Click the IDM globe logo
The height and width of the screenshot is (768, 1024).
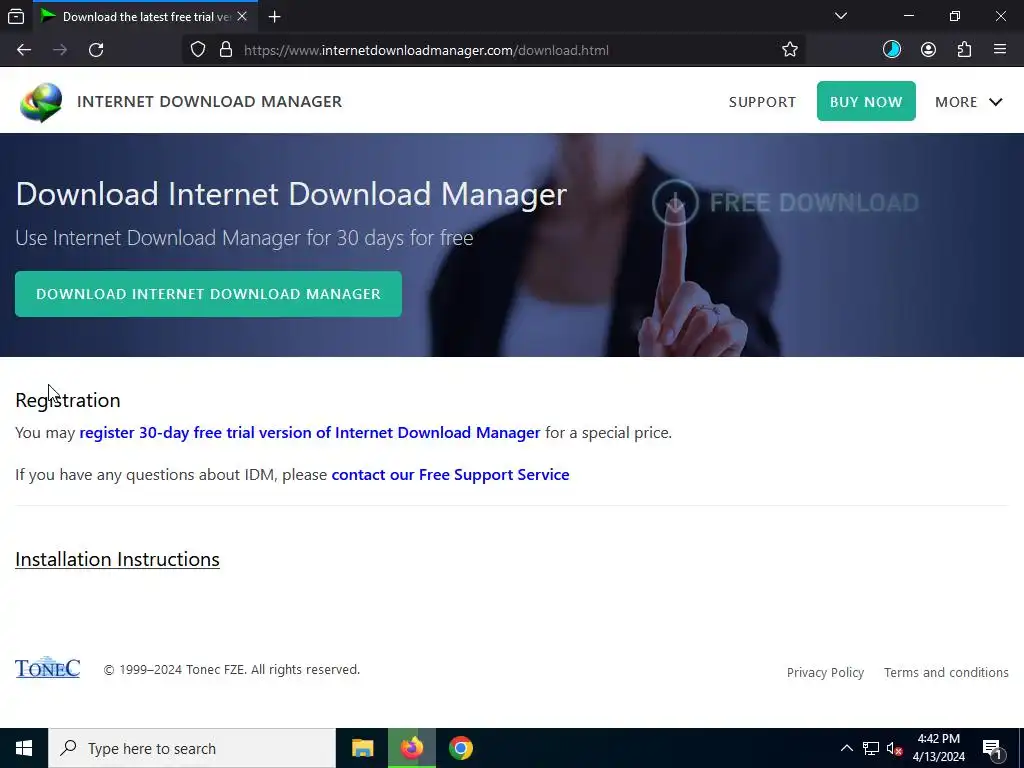tap(41, 102)
